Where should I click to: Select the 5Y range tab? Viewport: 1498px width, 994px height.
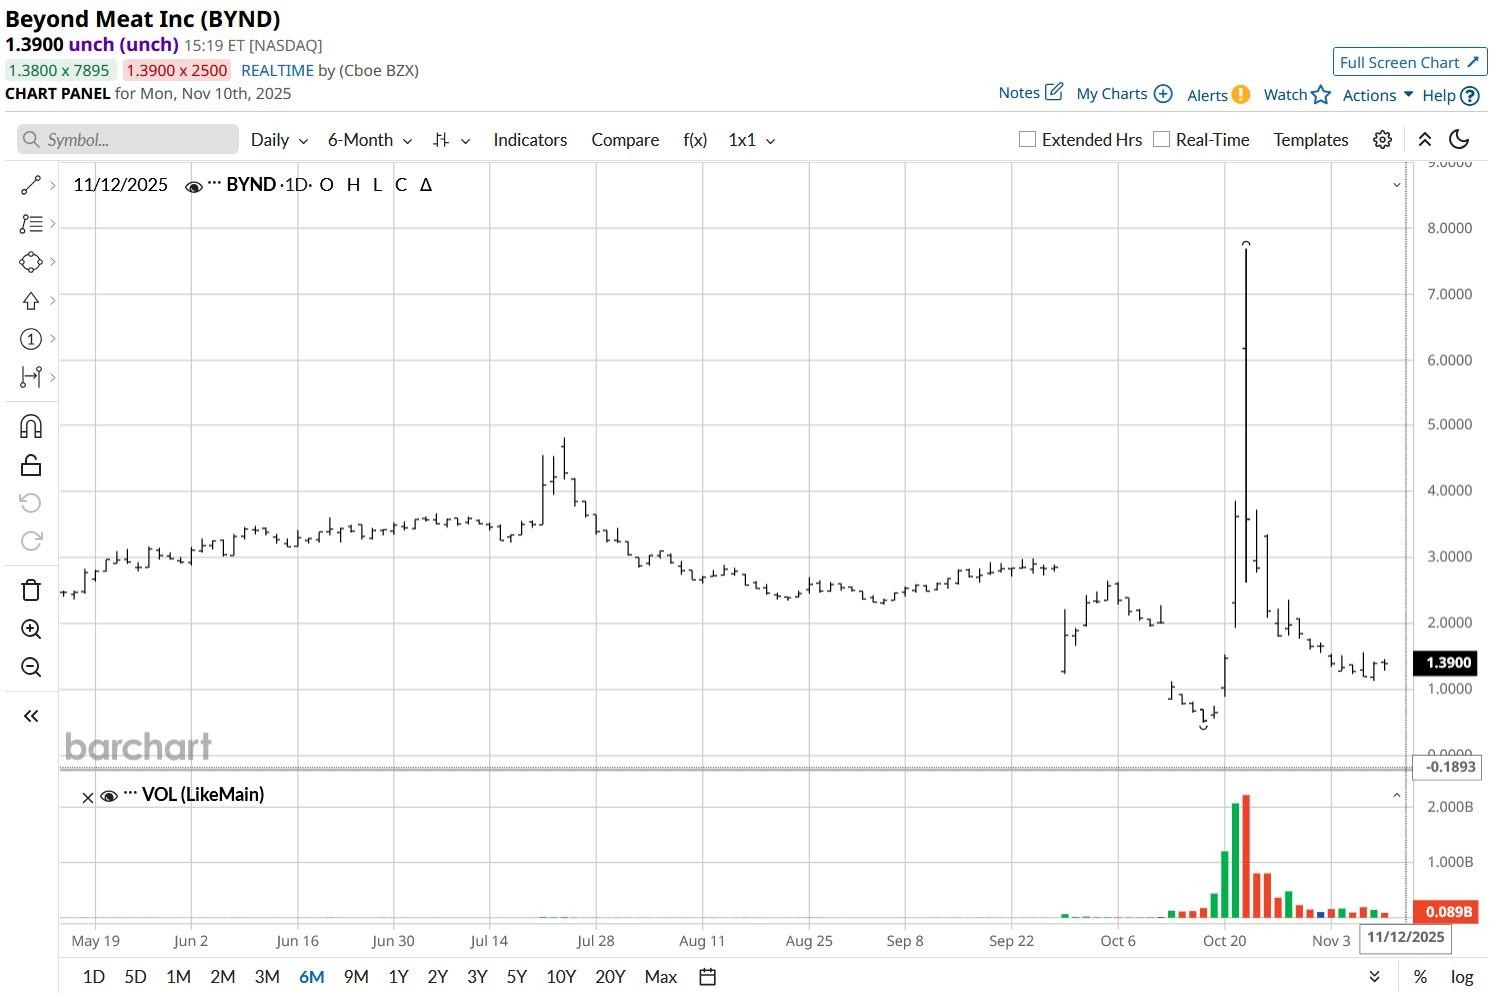[516, 977]
